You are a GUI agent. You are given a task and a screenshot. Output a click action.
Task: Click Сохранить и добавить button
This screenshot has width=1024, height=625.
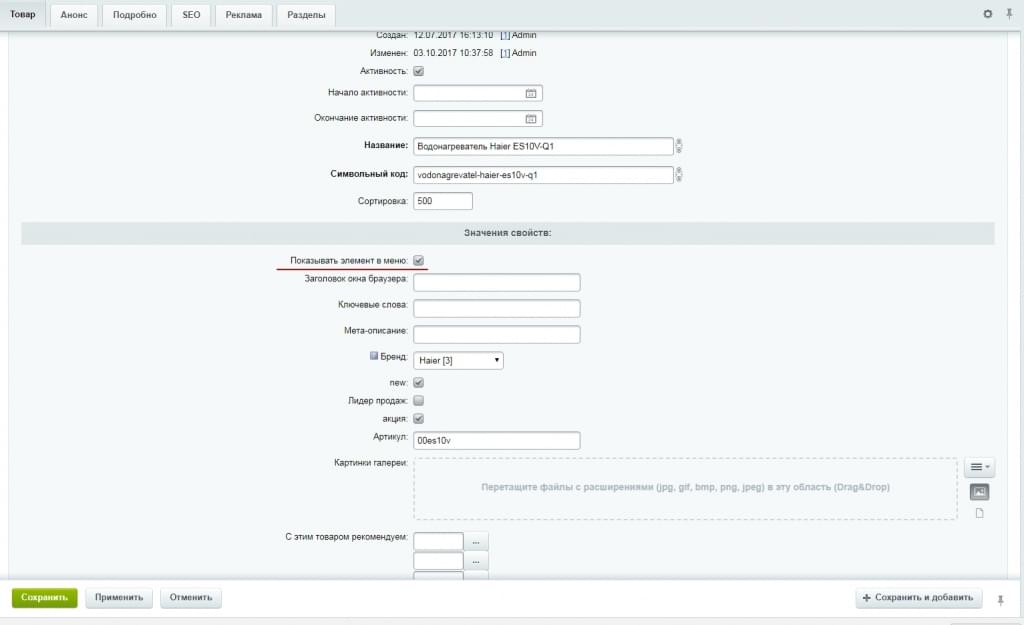click(x=918, y=598)
